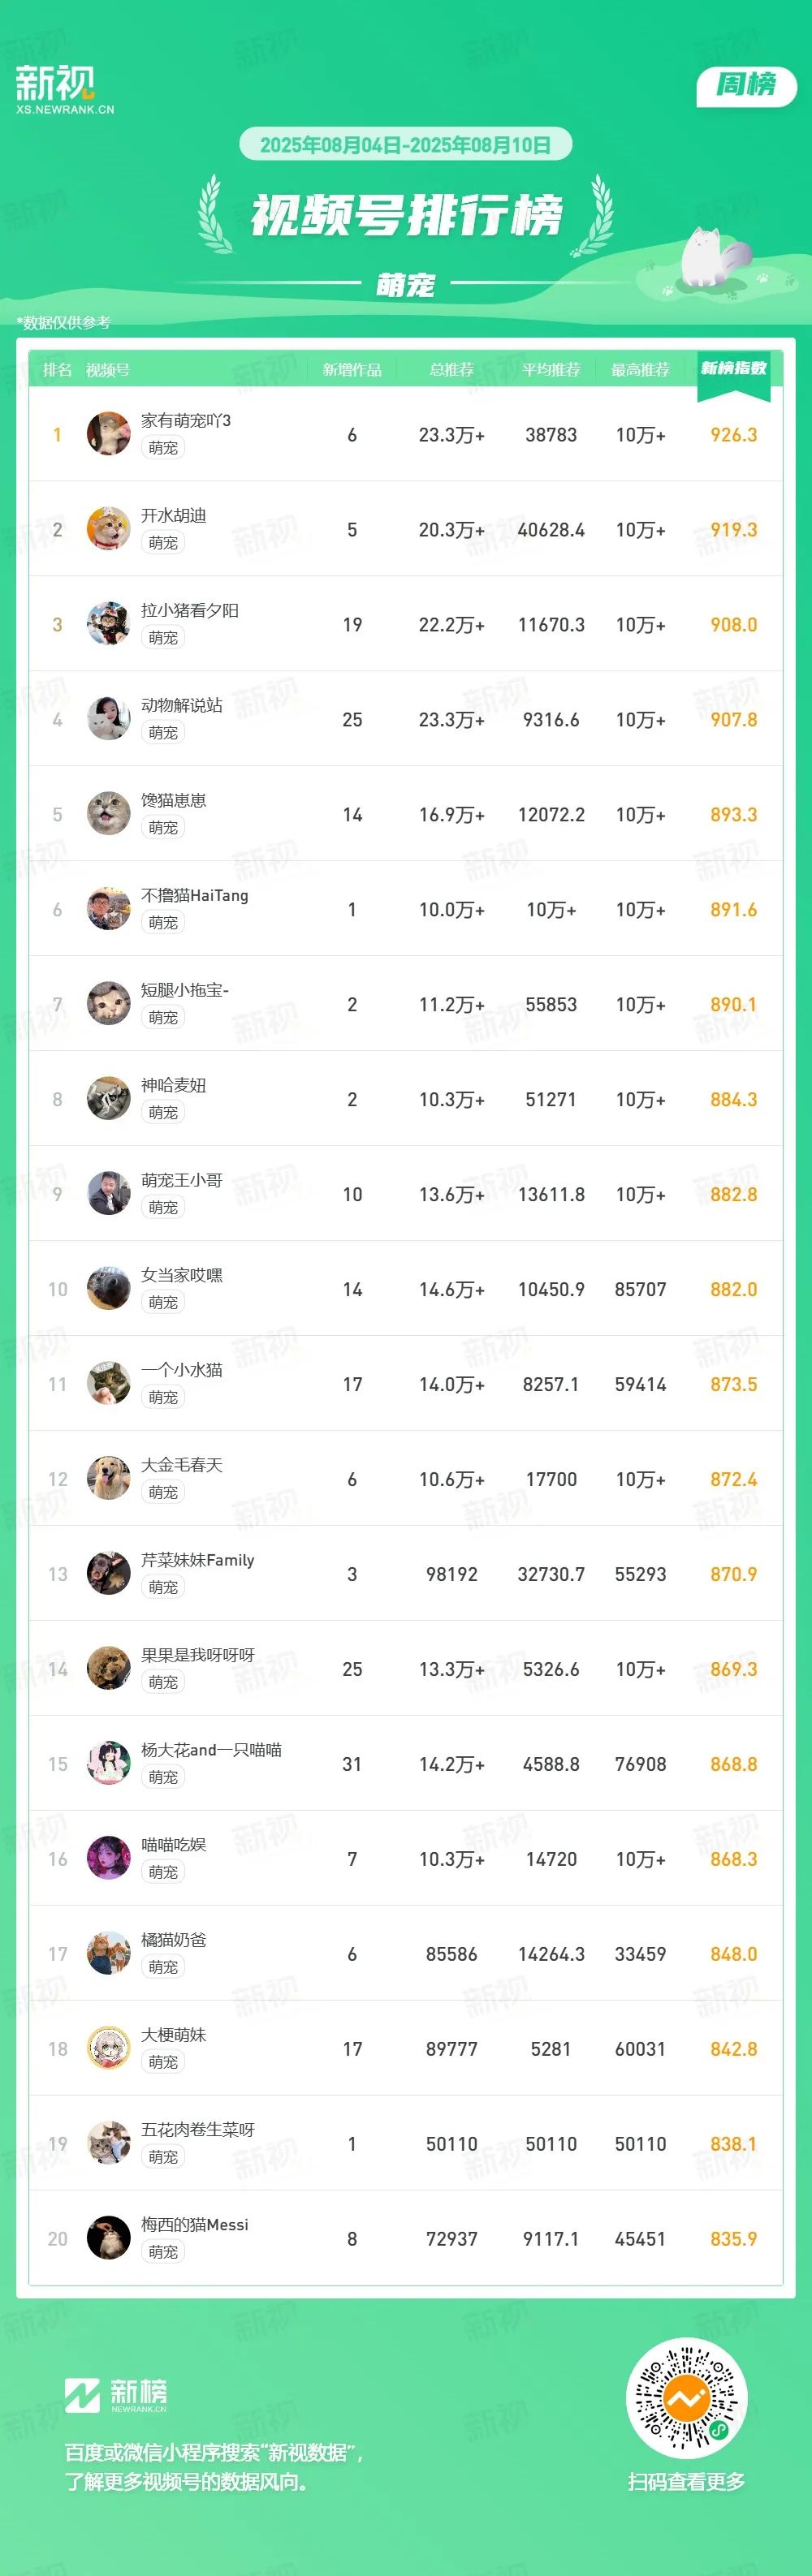
Task: Open avatar of 大金毛春天
Action: click(x=108, y=1478)
